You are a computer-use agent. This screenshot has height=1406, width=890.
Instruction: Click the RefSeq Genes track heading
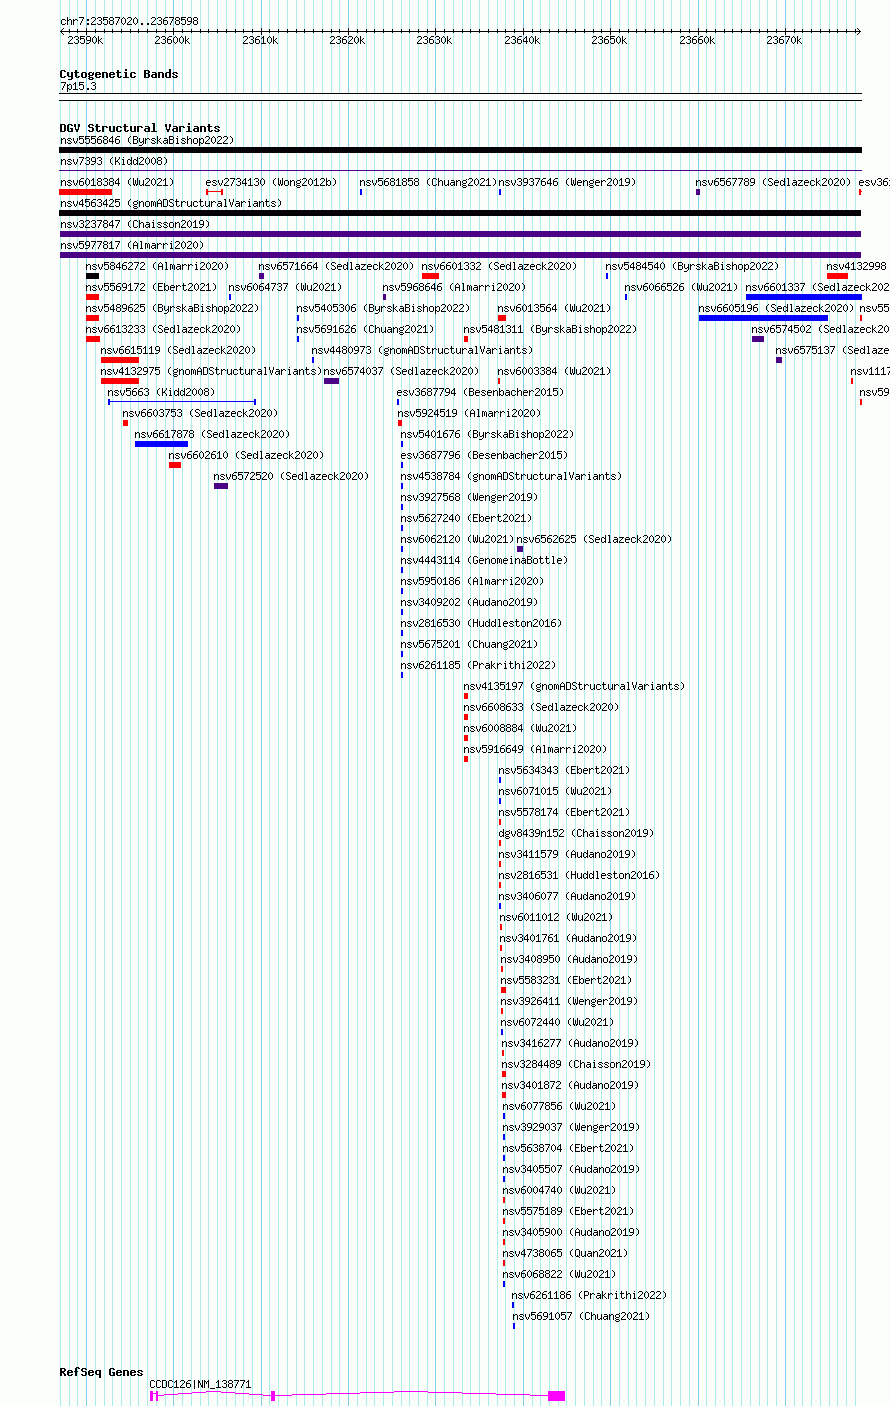[x=101, y=1372]
